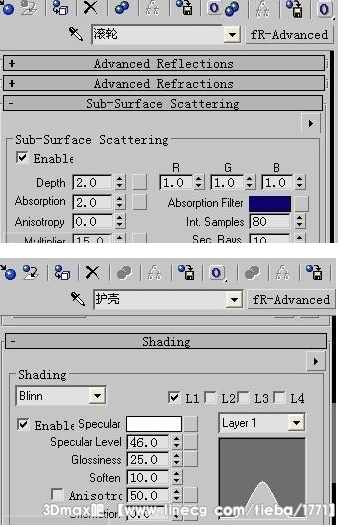Click map button beside Absorption Filter swatch
The width and height of the screenshot is (364, 527).
301,204
